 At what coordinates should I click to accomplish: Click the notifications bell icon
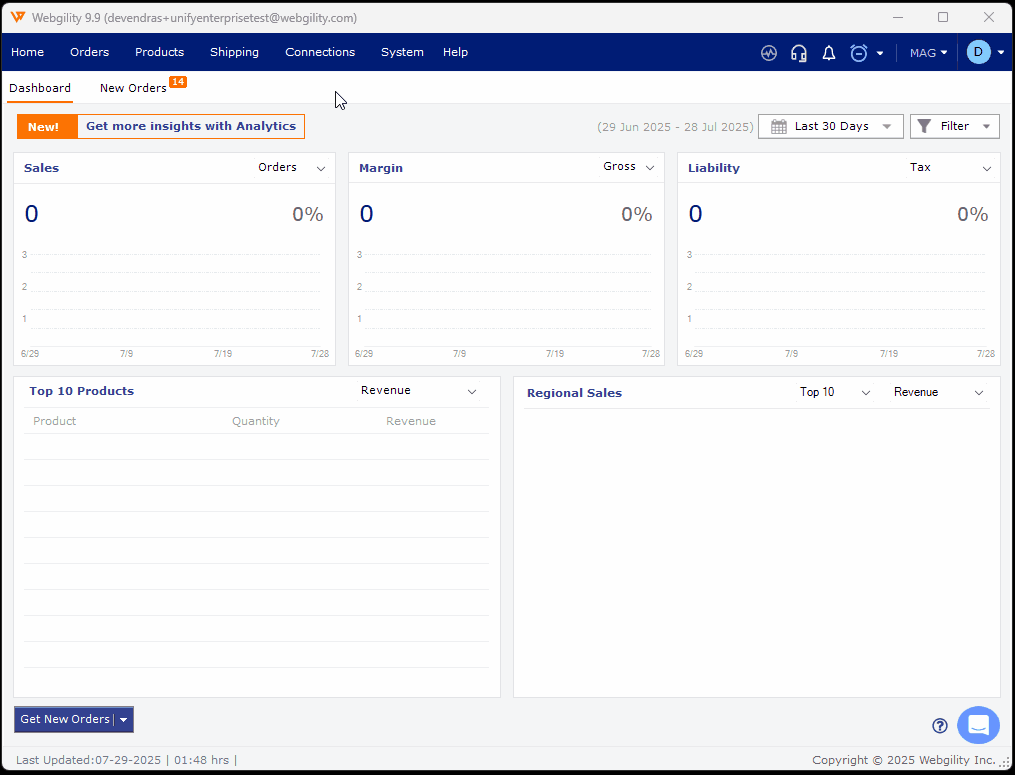[828, 52]
